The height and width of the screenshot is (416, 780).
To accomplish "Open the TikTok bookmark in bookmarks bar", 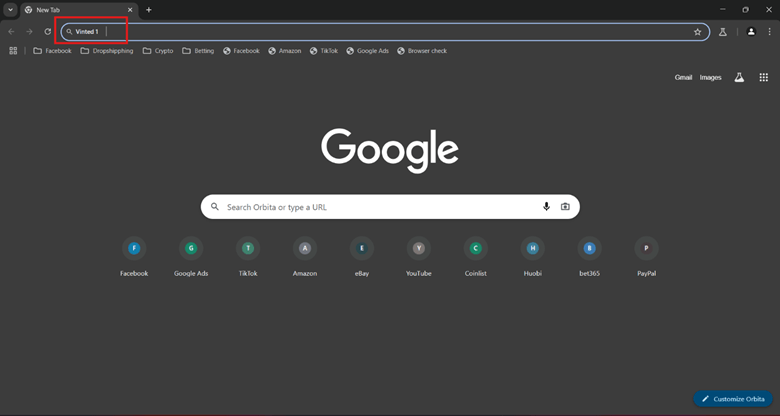I will pos(324,51).
